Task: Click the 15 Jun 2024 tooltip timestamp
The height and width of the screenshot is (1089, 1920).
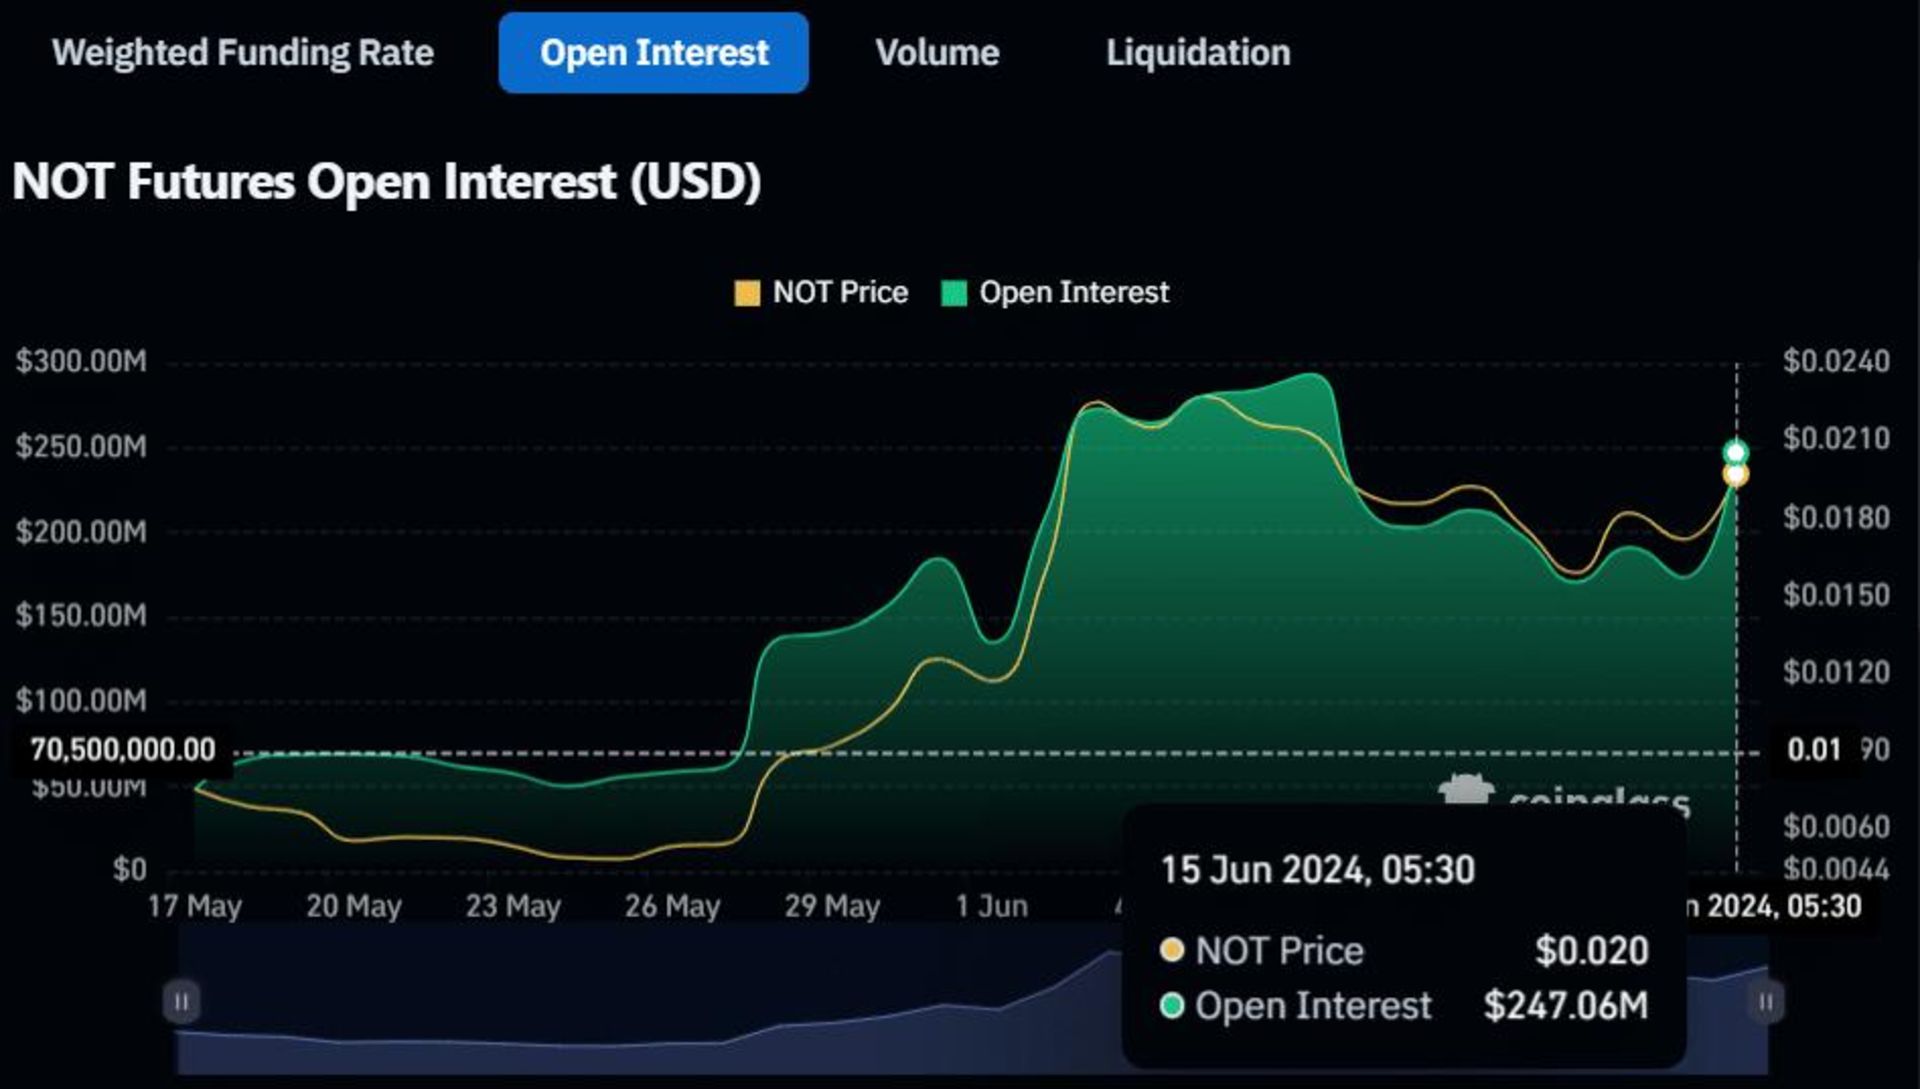Action: coord(1316,869)
